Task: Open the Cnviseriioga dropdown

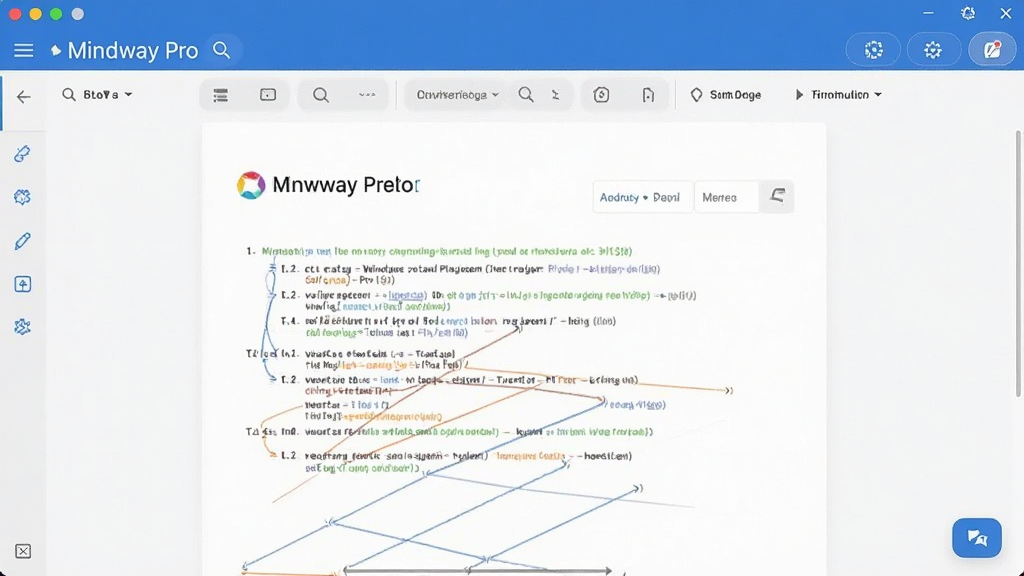Action: tap(457, 95)
